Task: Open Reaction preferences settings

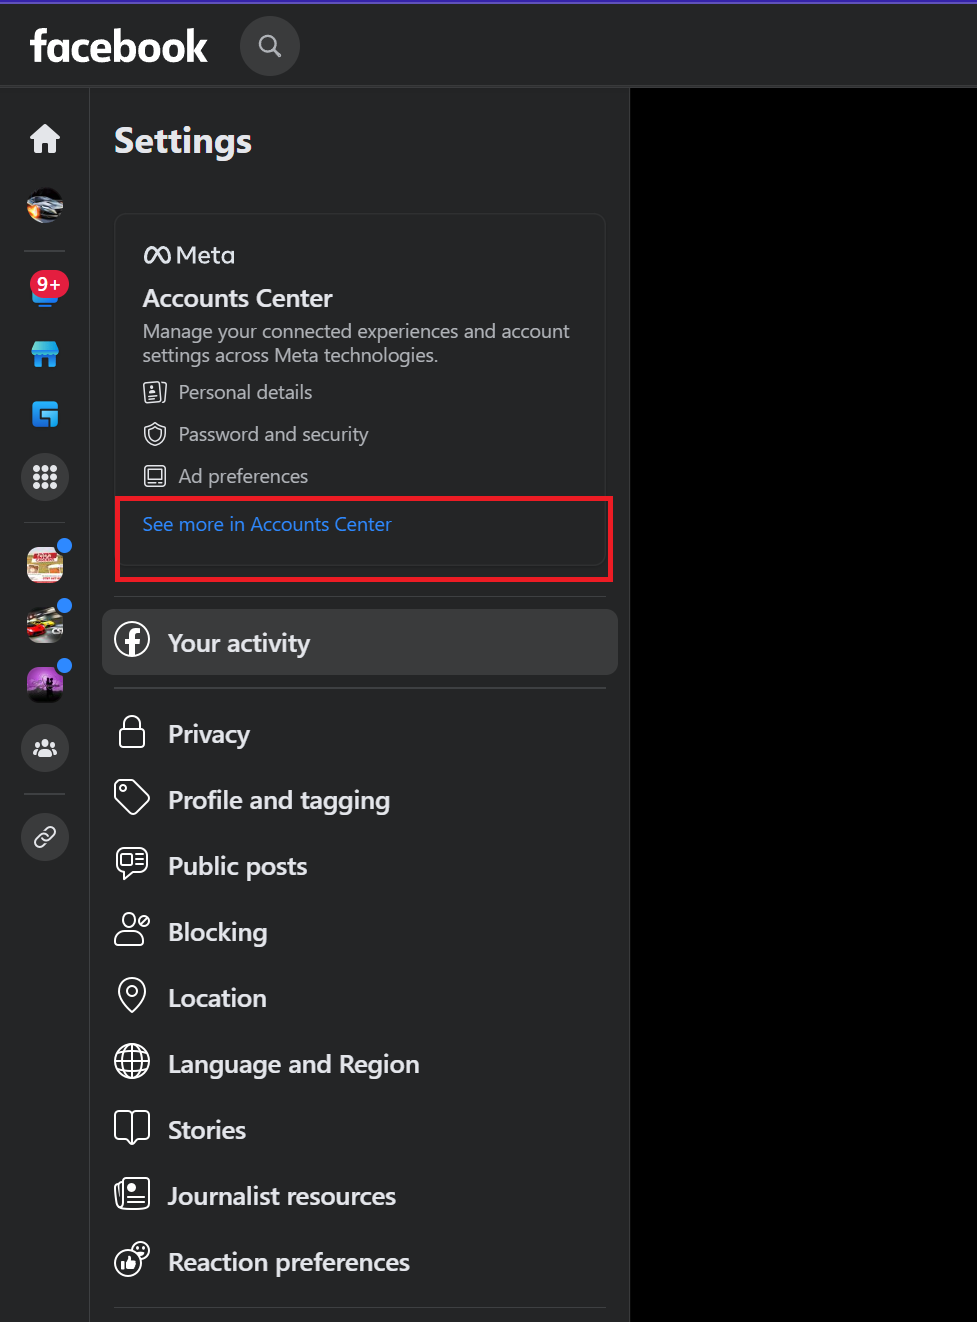Action: pos(360,1262)
